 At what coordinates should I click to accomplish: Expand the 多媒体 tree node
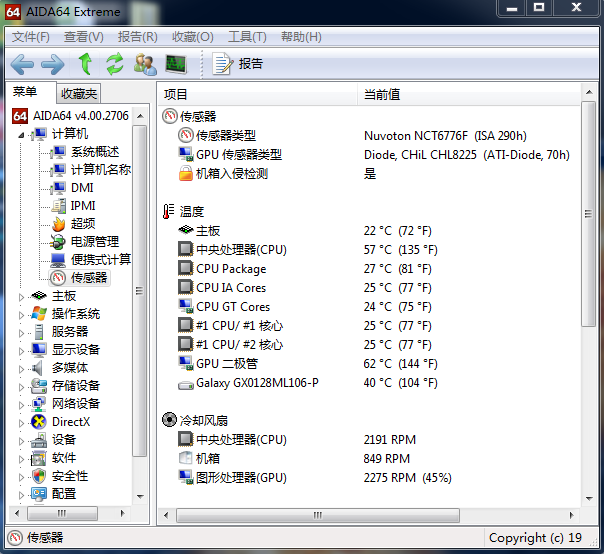tap(21, 369)
